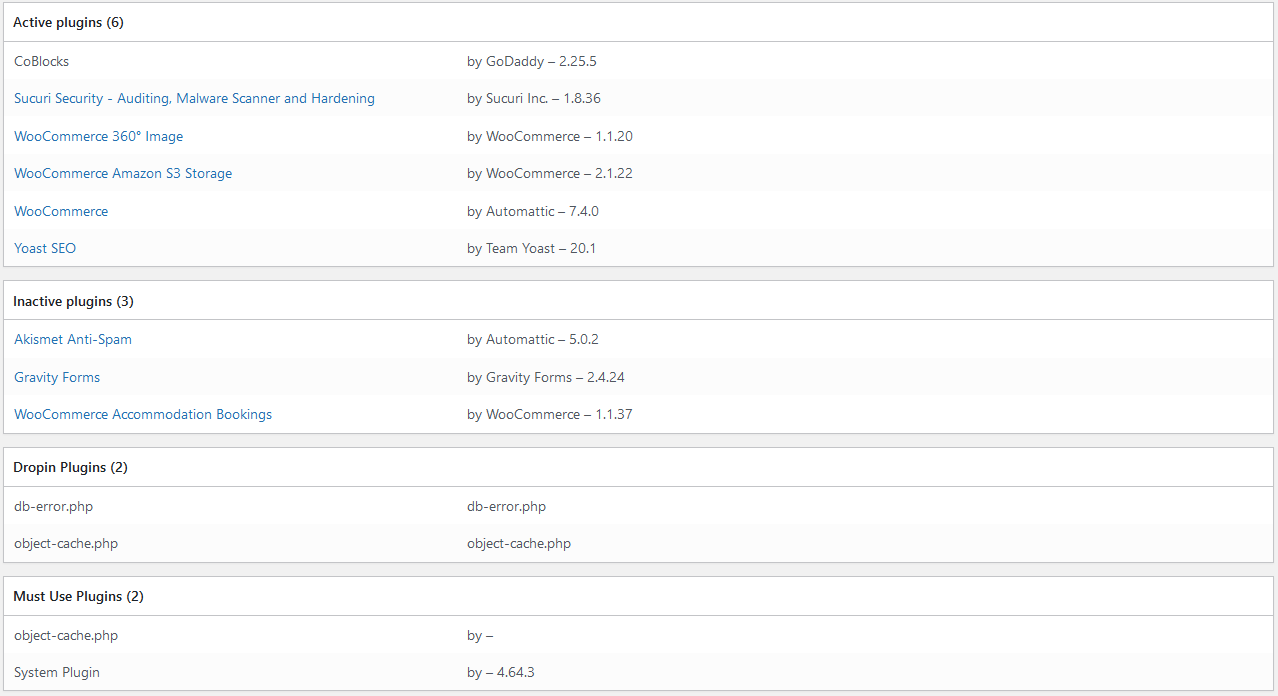Image resolution: width=1278 pixels, height=696 pixels.
Task: Select the System Plugin name
Action: [57, 672]
